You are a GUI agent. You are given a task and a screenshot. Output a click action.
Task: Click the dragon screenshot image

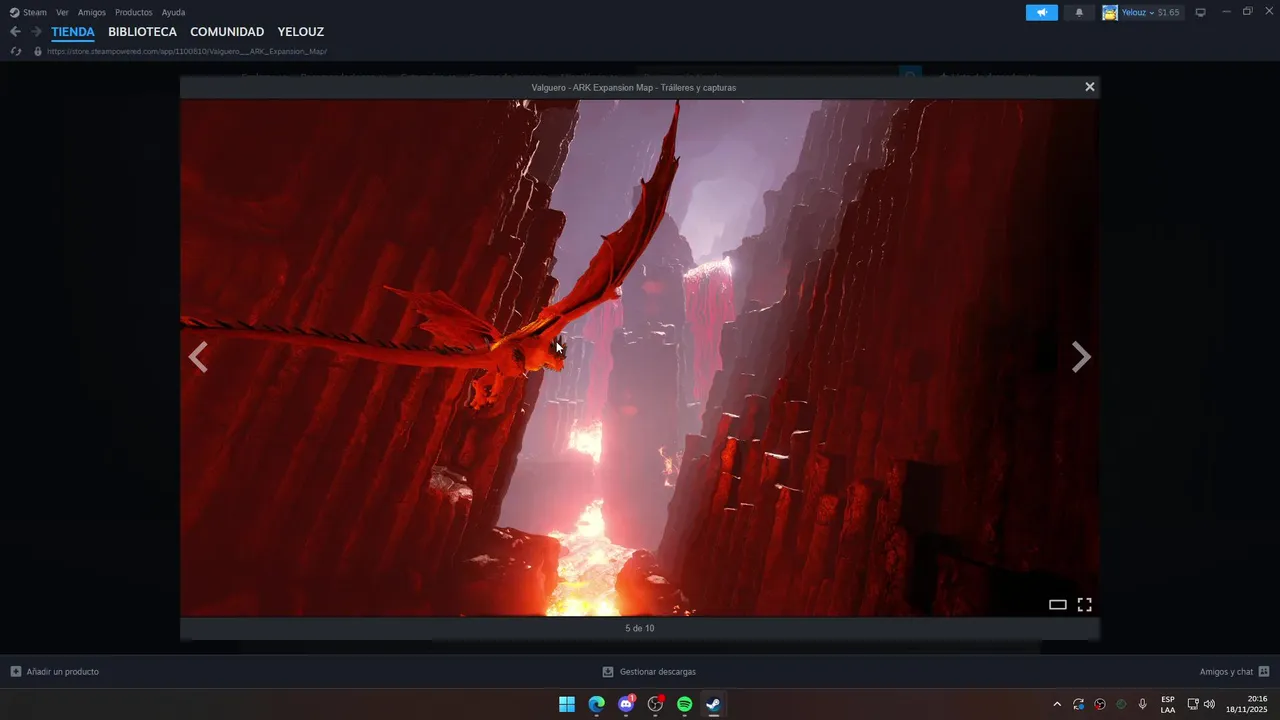click(640, 357)
